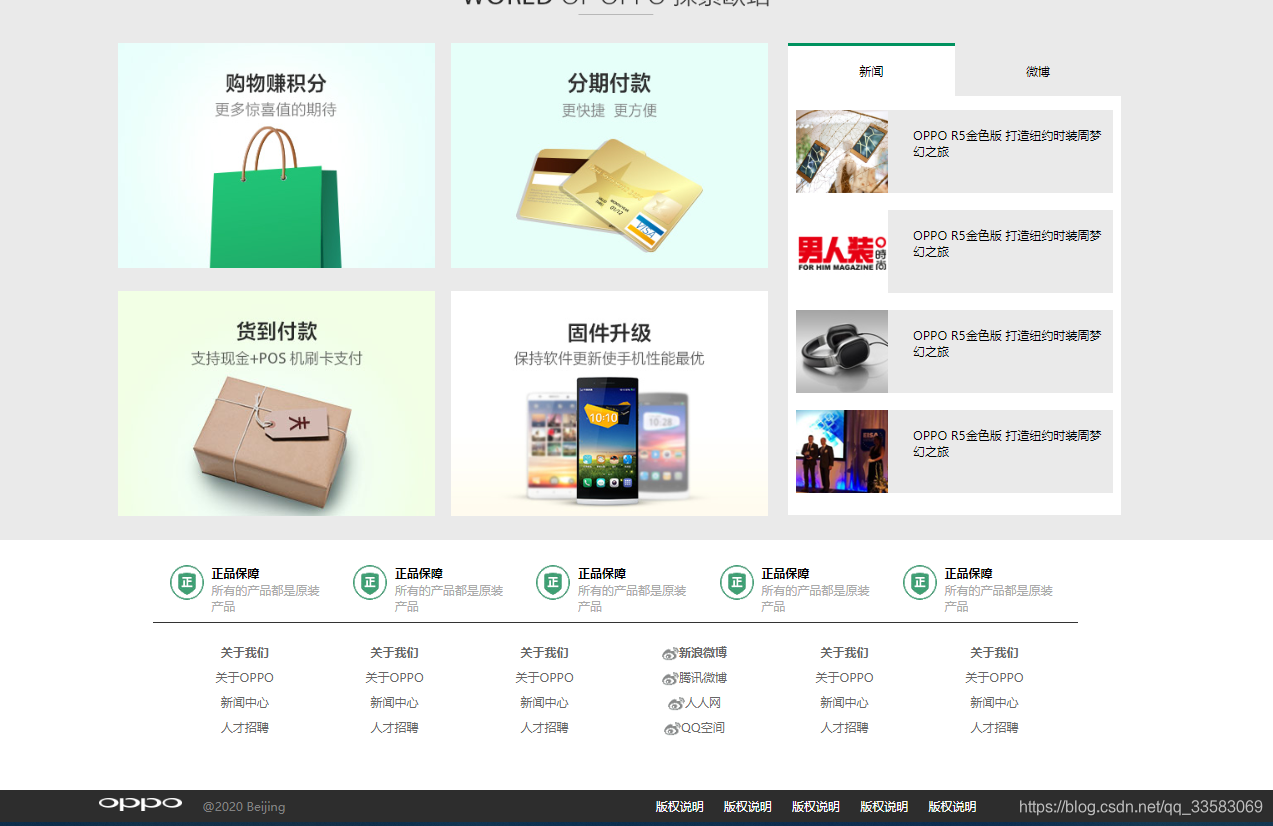Open the 分期付款 promotional banner

pos(608,155)
